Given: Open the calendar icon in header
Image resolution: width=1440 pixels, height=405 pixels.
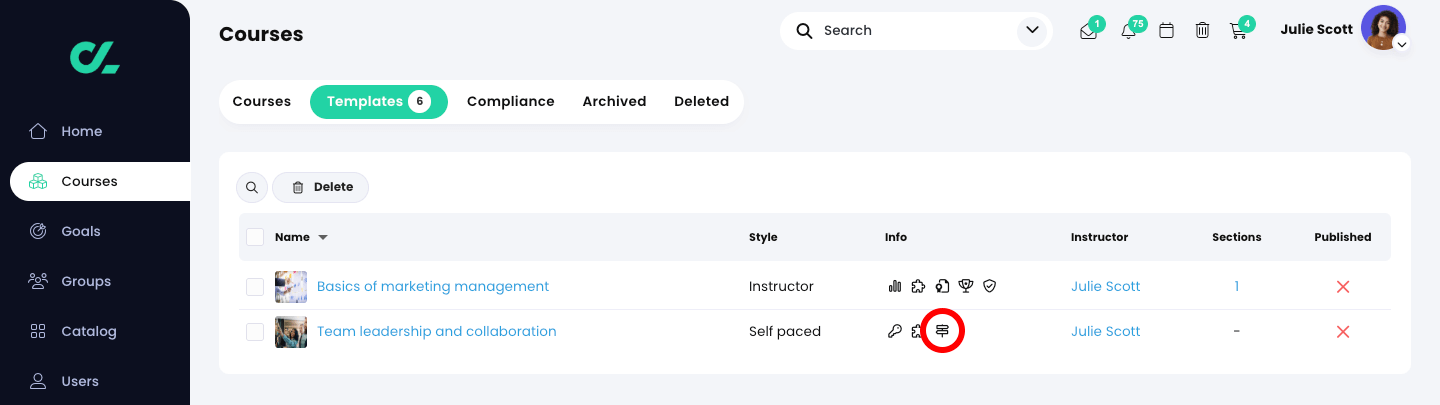Looking at the screenshot, I should [1166, 31].
